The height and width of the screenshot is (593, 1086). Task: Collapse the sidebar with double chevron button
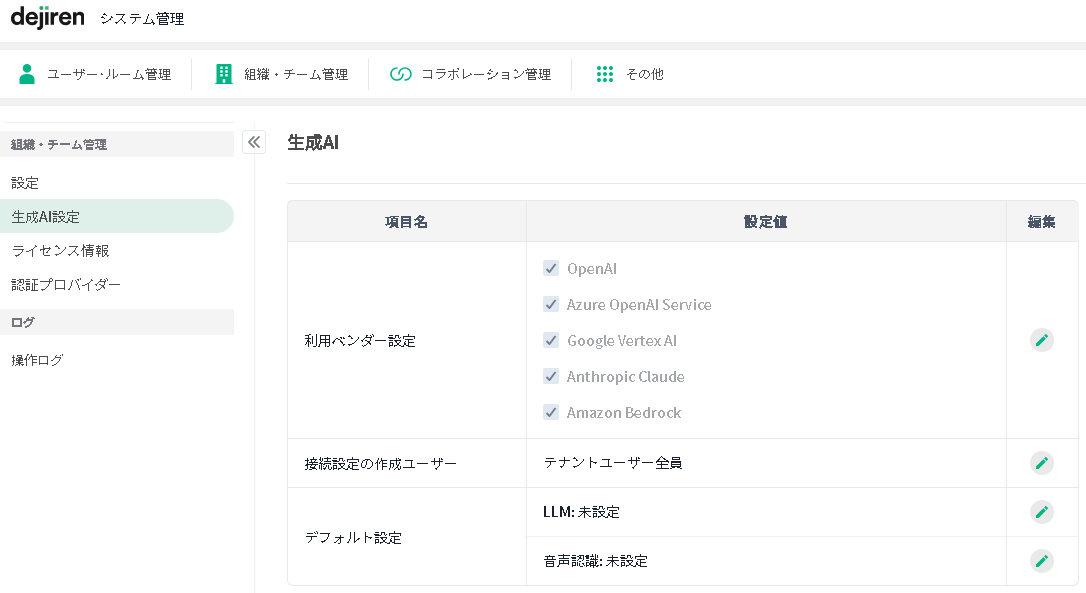pyautogui.click(x=254, y=142)
